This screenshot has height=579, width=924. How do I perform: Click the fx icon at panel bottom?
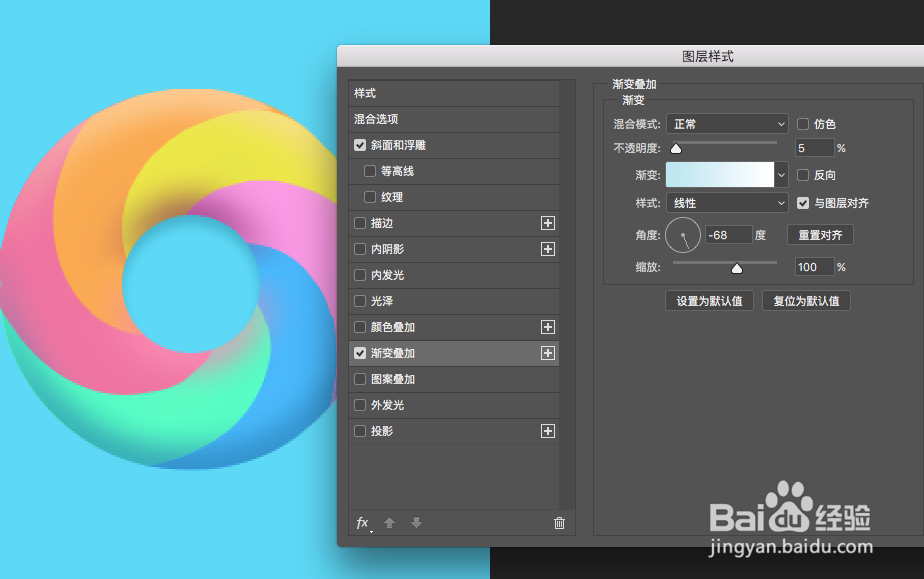pos(362,522)
